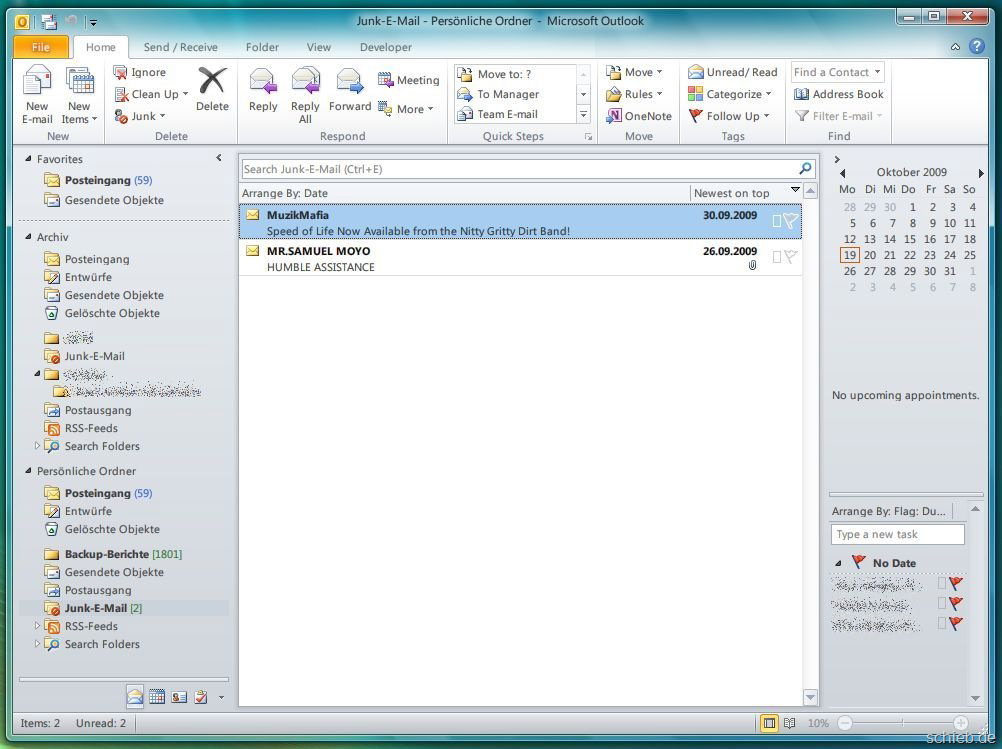Toggle category box on MuzikMafia email

(777, 221)
